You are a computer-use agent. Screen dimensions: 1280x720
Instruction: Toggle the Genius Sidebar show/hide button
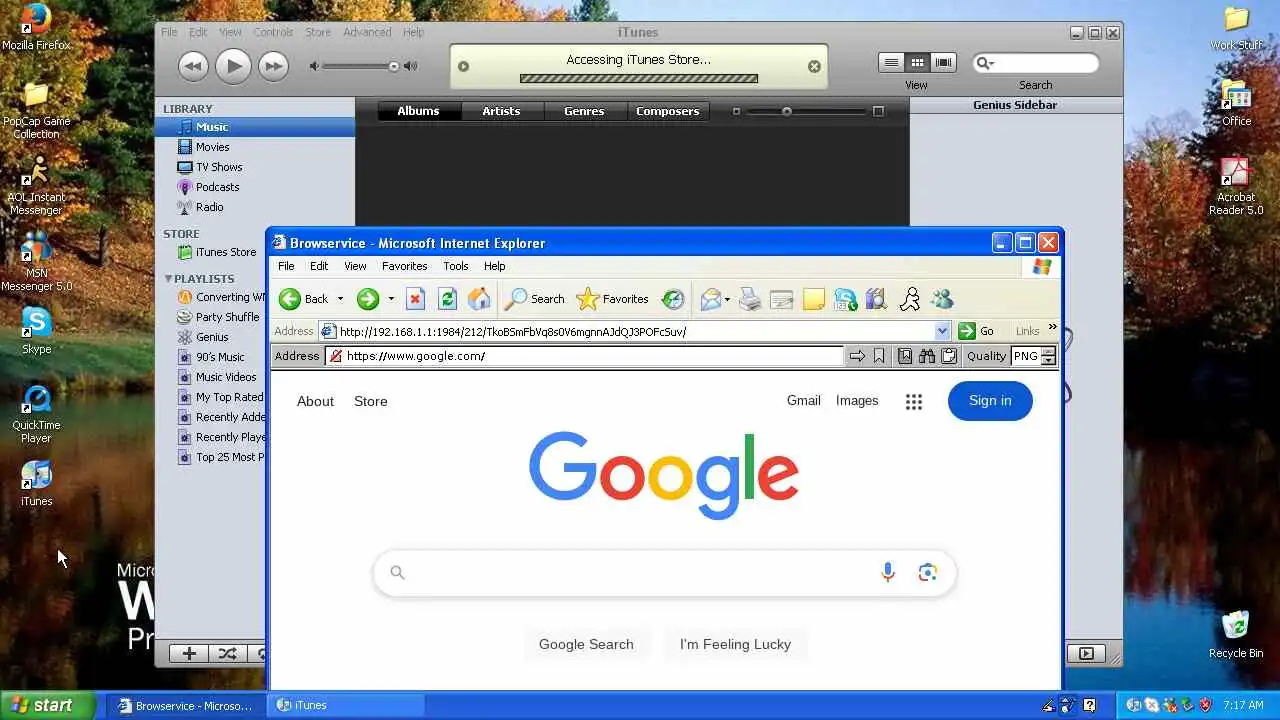coord(1086,654)
